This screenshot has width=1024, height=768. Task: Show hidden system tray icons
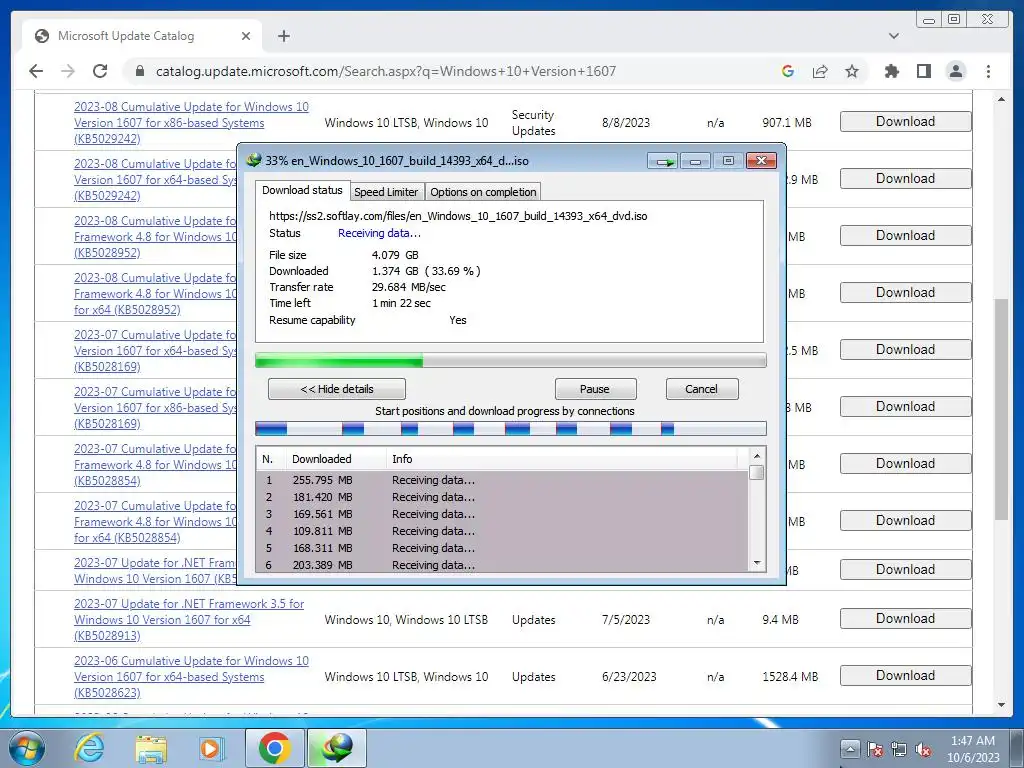point(849,748)
